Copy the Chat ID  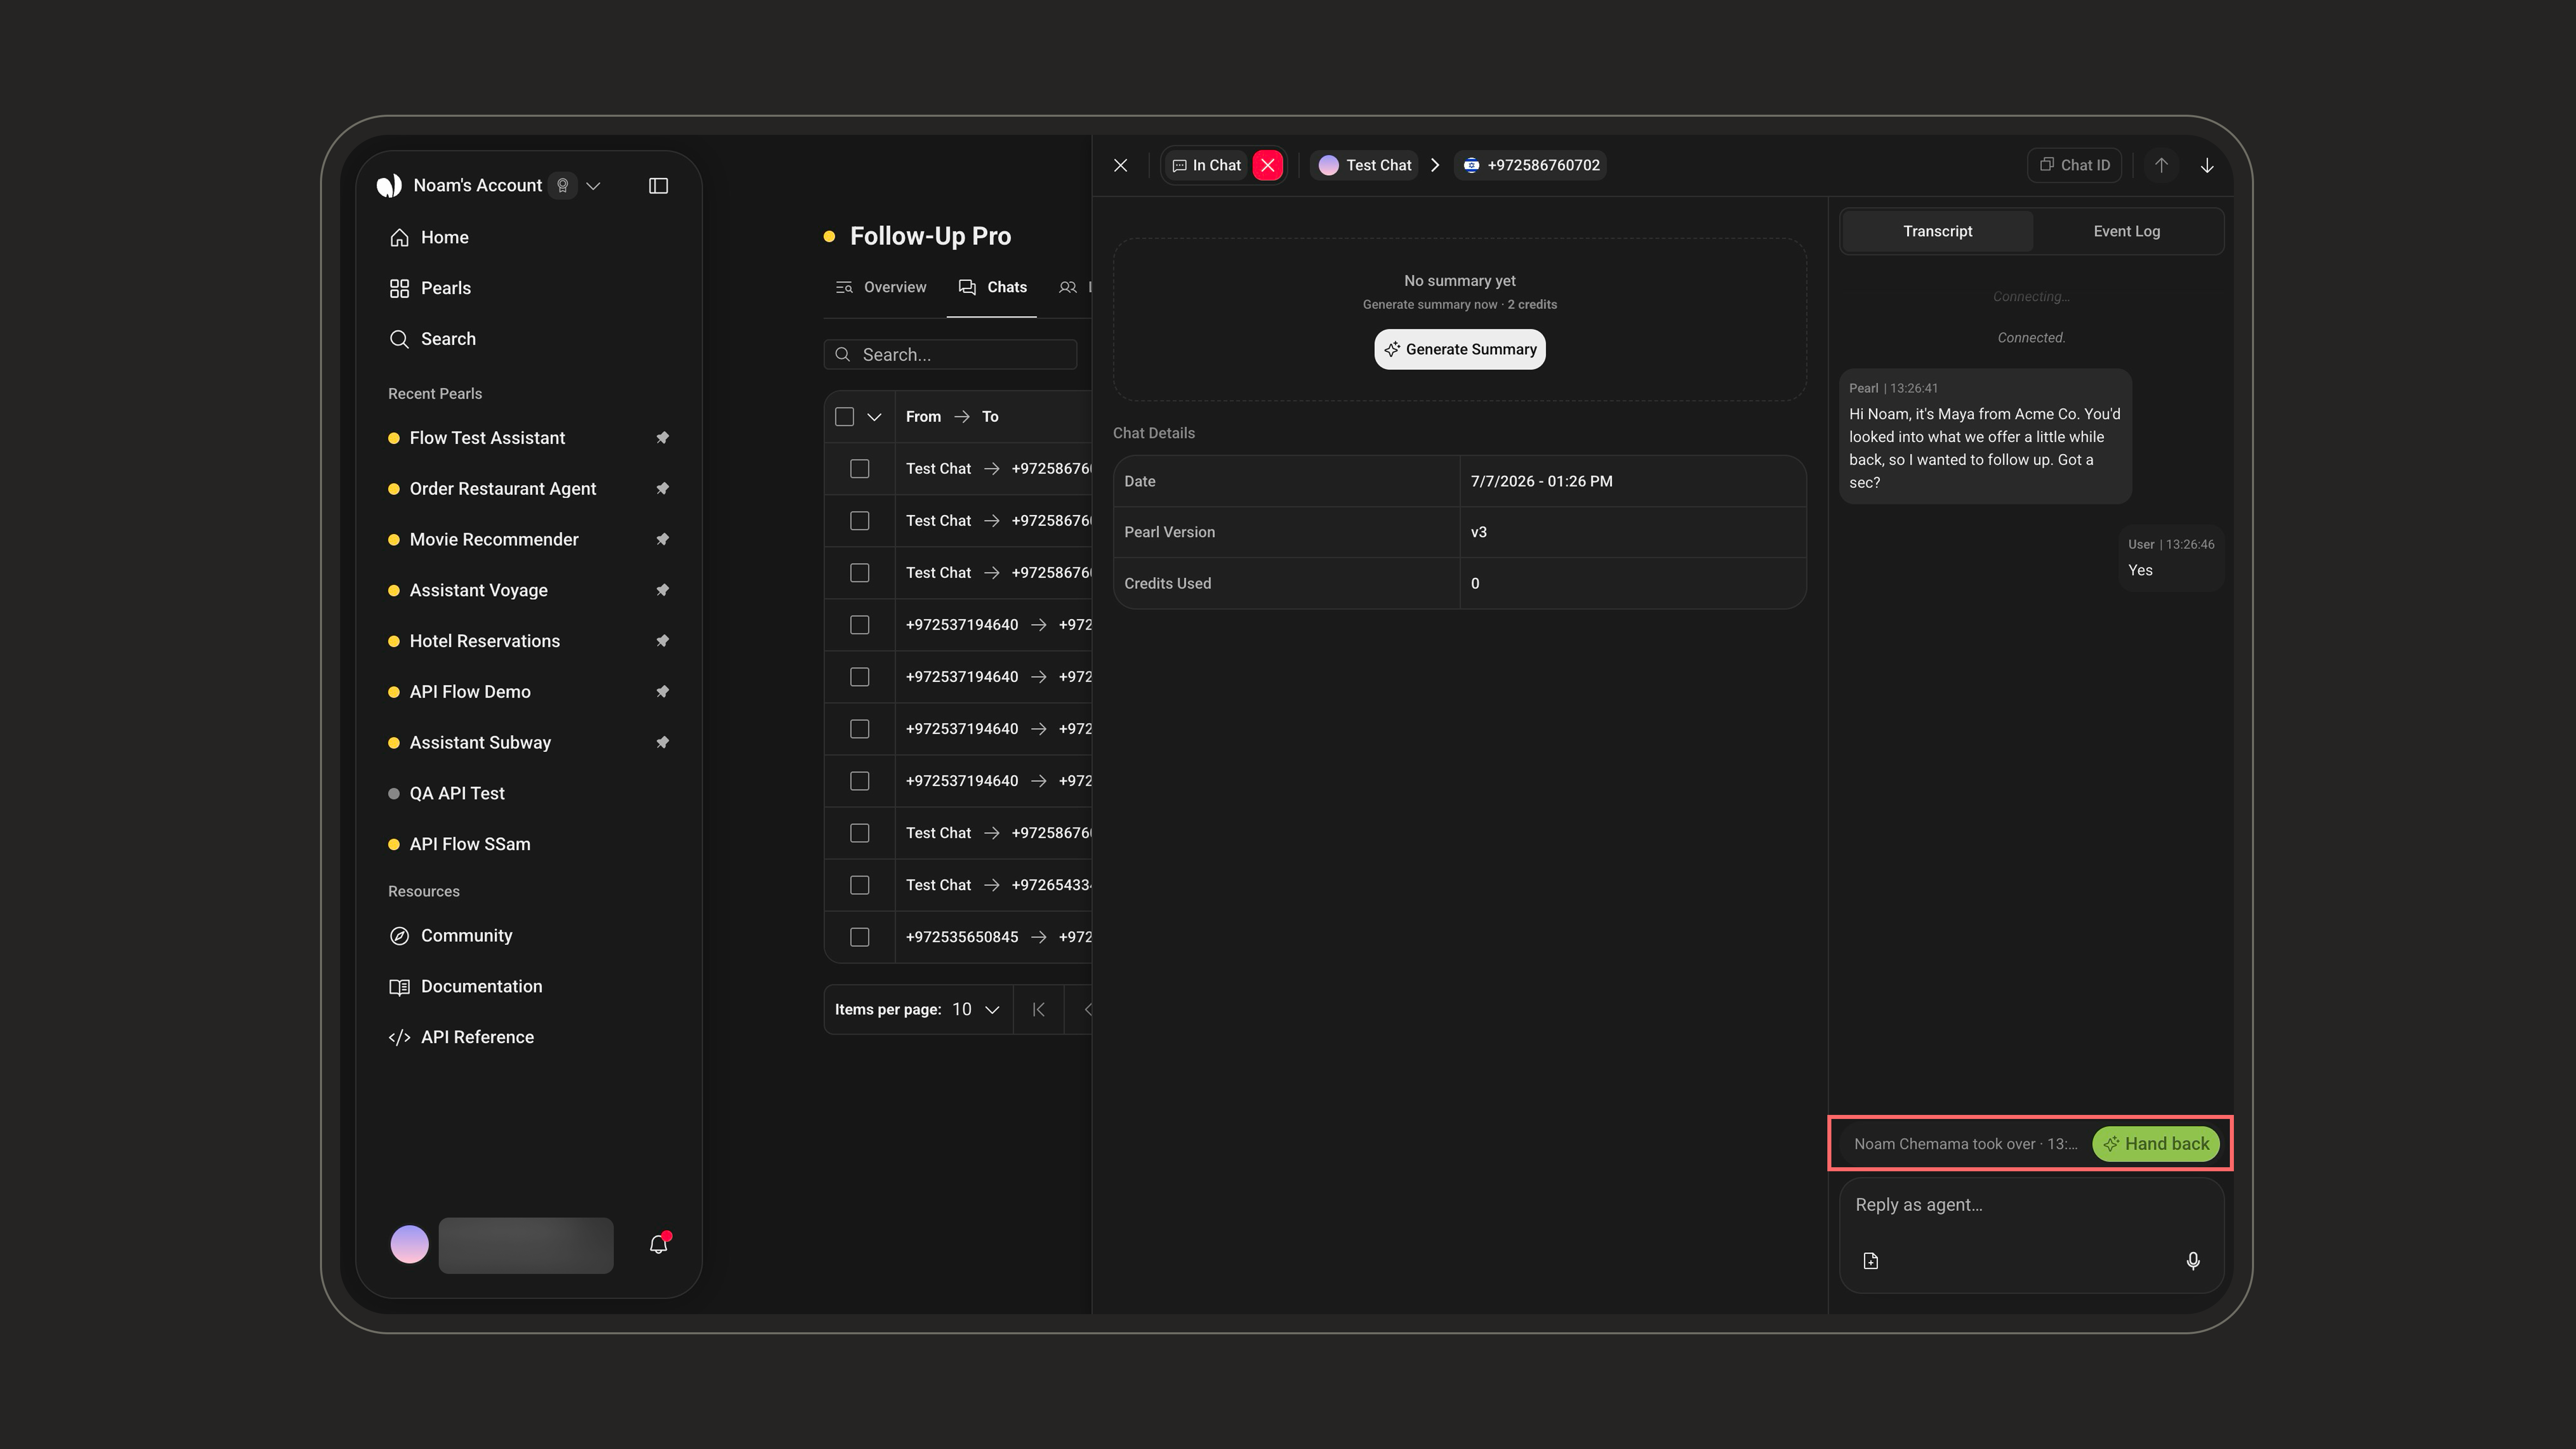[2075, 166]
